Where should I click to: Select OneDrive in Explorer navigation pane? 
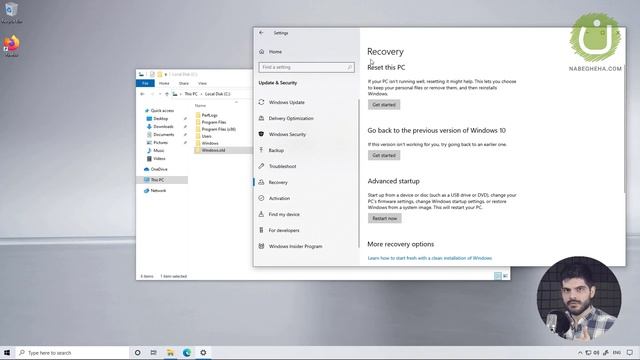click(159, 169)
